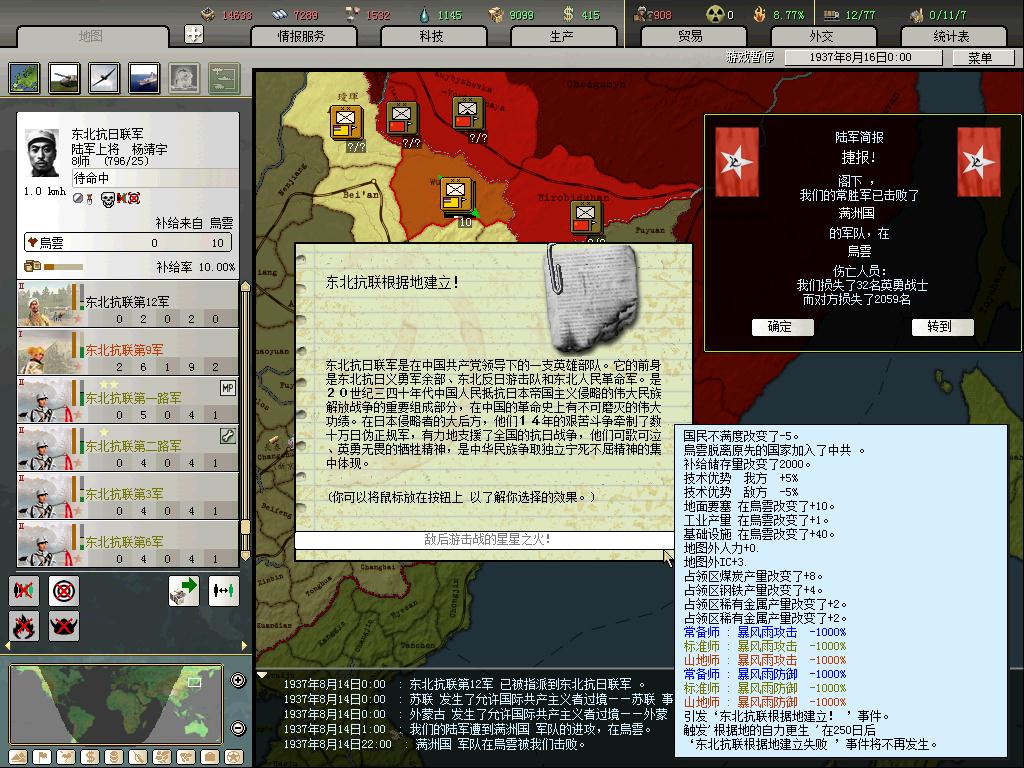Select the seventh map mode region icon
This screenshot has width=1024, height=768.
coord(162,758)
